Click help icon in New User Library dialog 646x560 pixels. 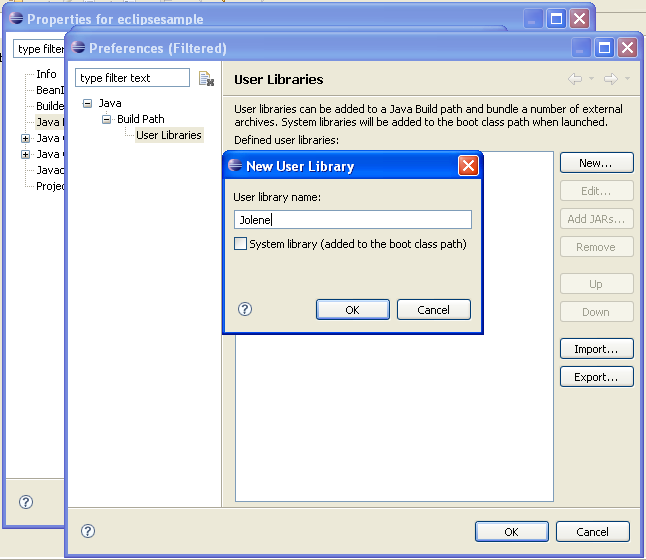245,310
